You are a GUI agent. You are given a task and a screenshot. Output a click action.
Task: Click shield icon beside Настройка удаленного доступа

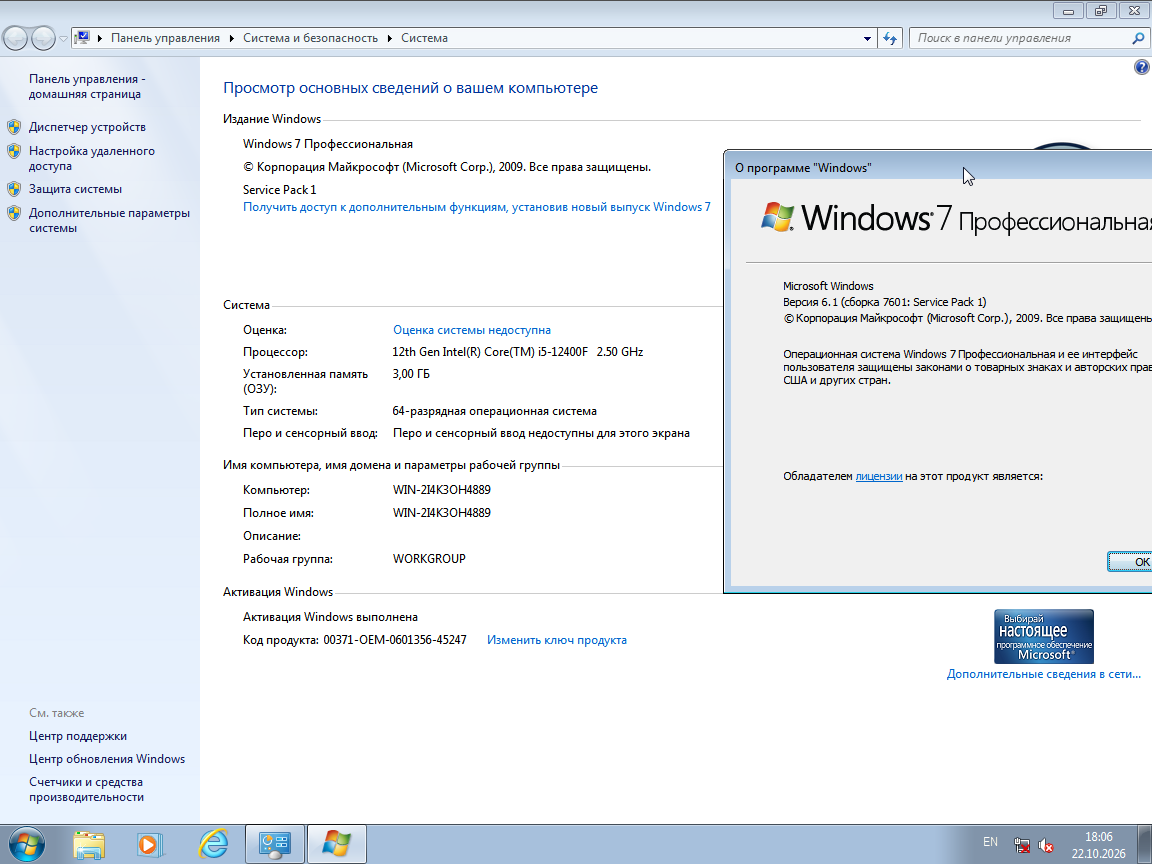[14, 151]
